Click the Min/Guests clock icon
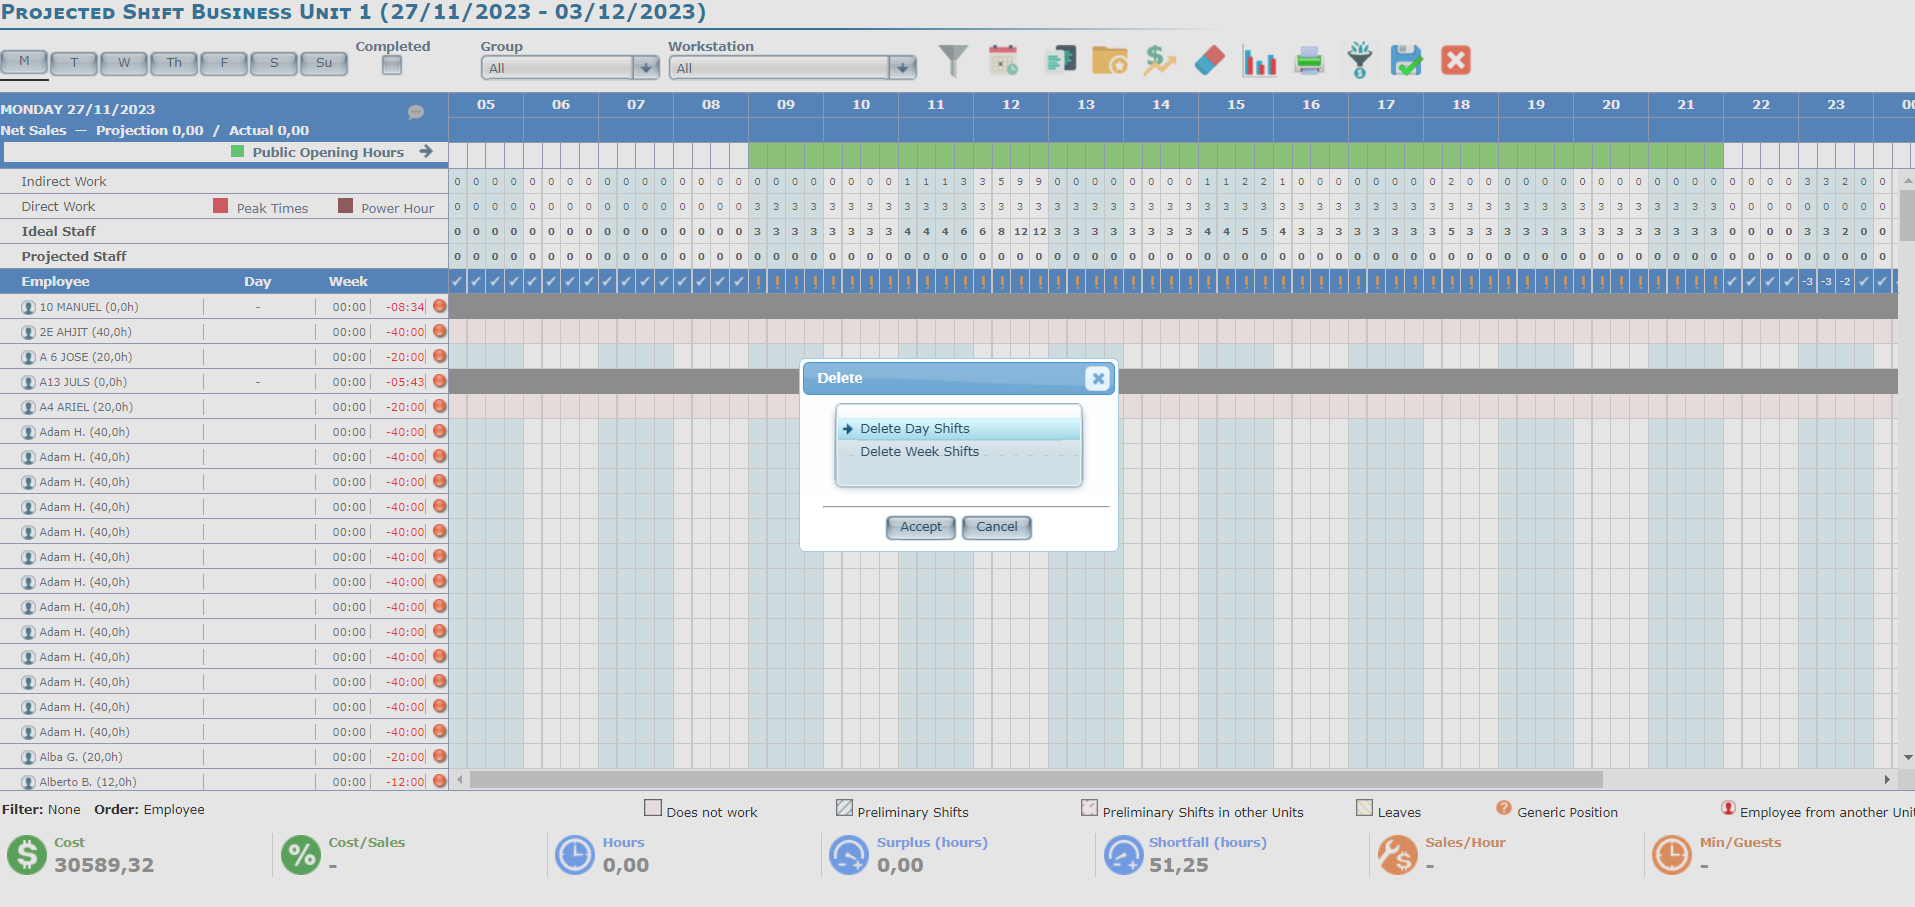1915x907 pixels. click(1672, 855)
